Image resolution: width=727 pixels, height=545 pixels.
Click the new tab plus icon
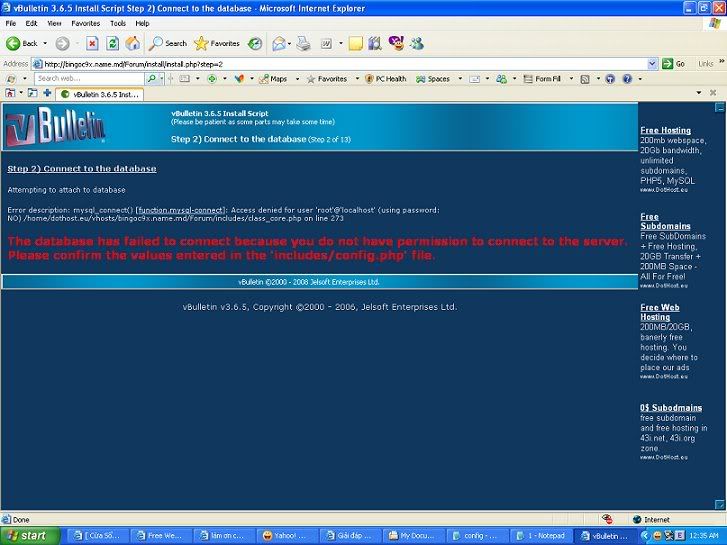(47, 93)
